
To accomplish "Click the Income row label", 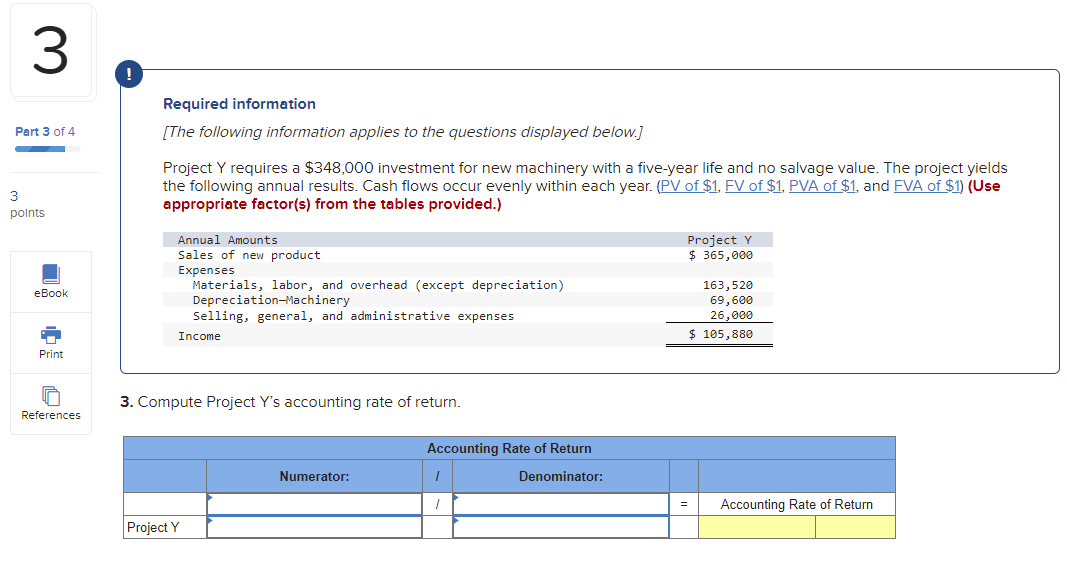I will pos(199,336).
